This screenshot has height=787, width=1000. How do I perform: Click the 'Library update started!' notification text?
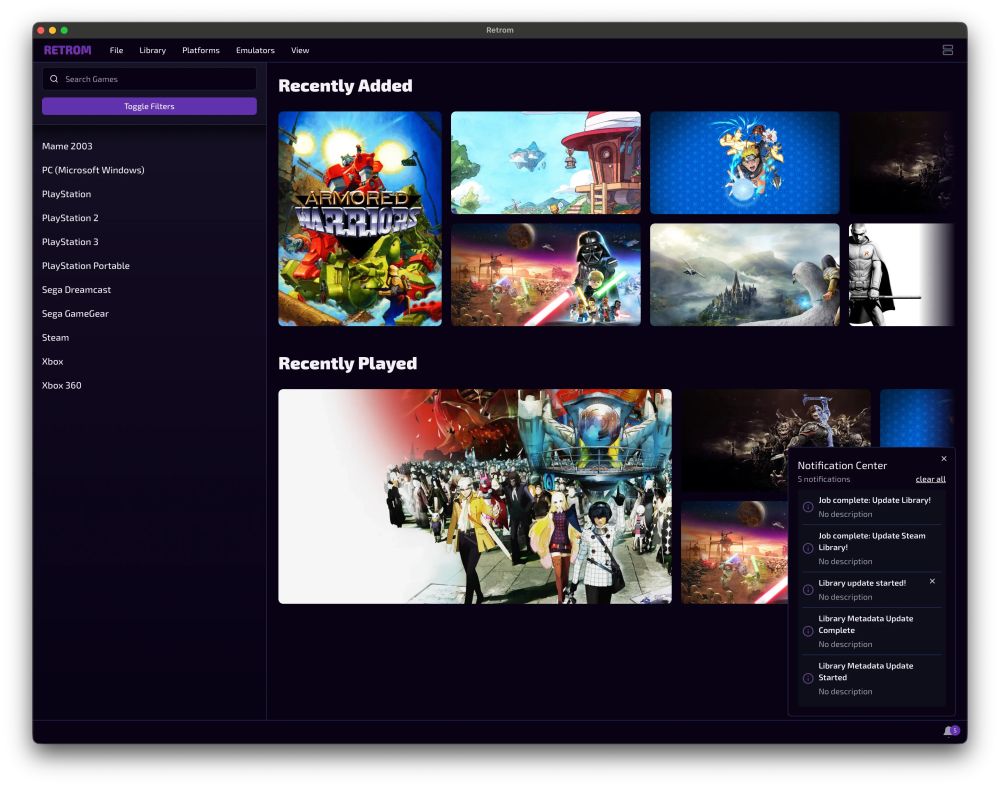pyautogui.click(x=862, y=583)
